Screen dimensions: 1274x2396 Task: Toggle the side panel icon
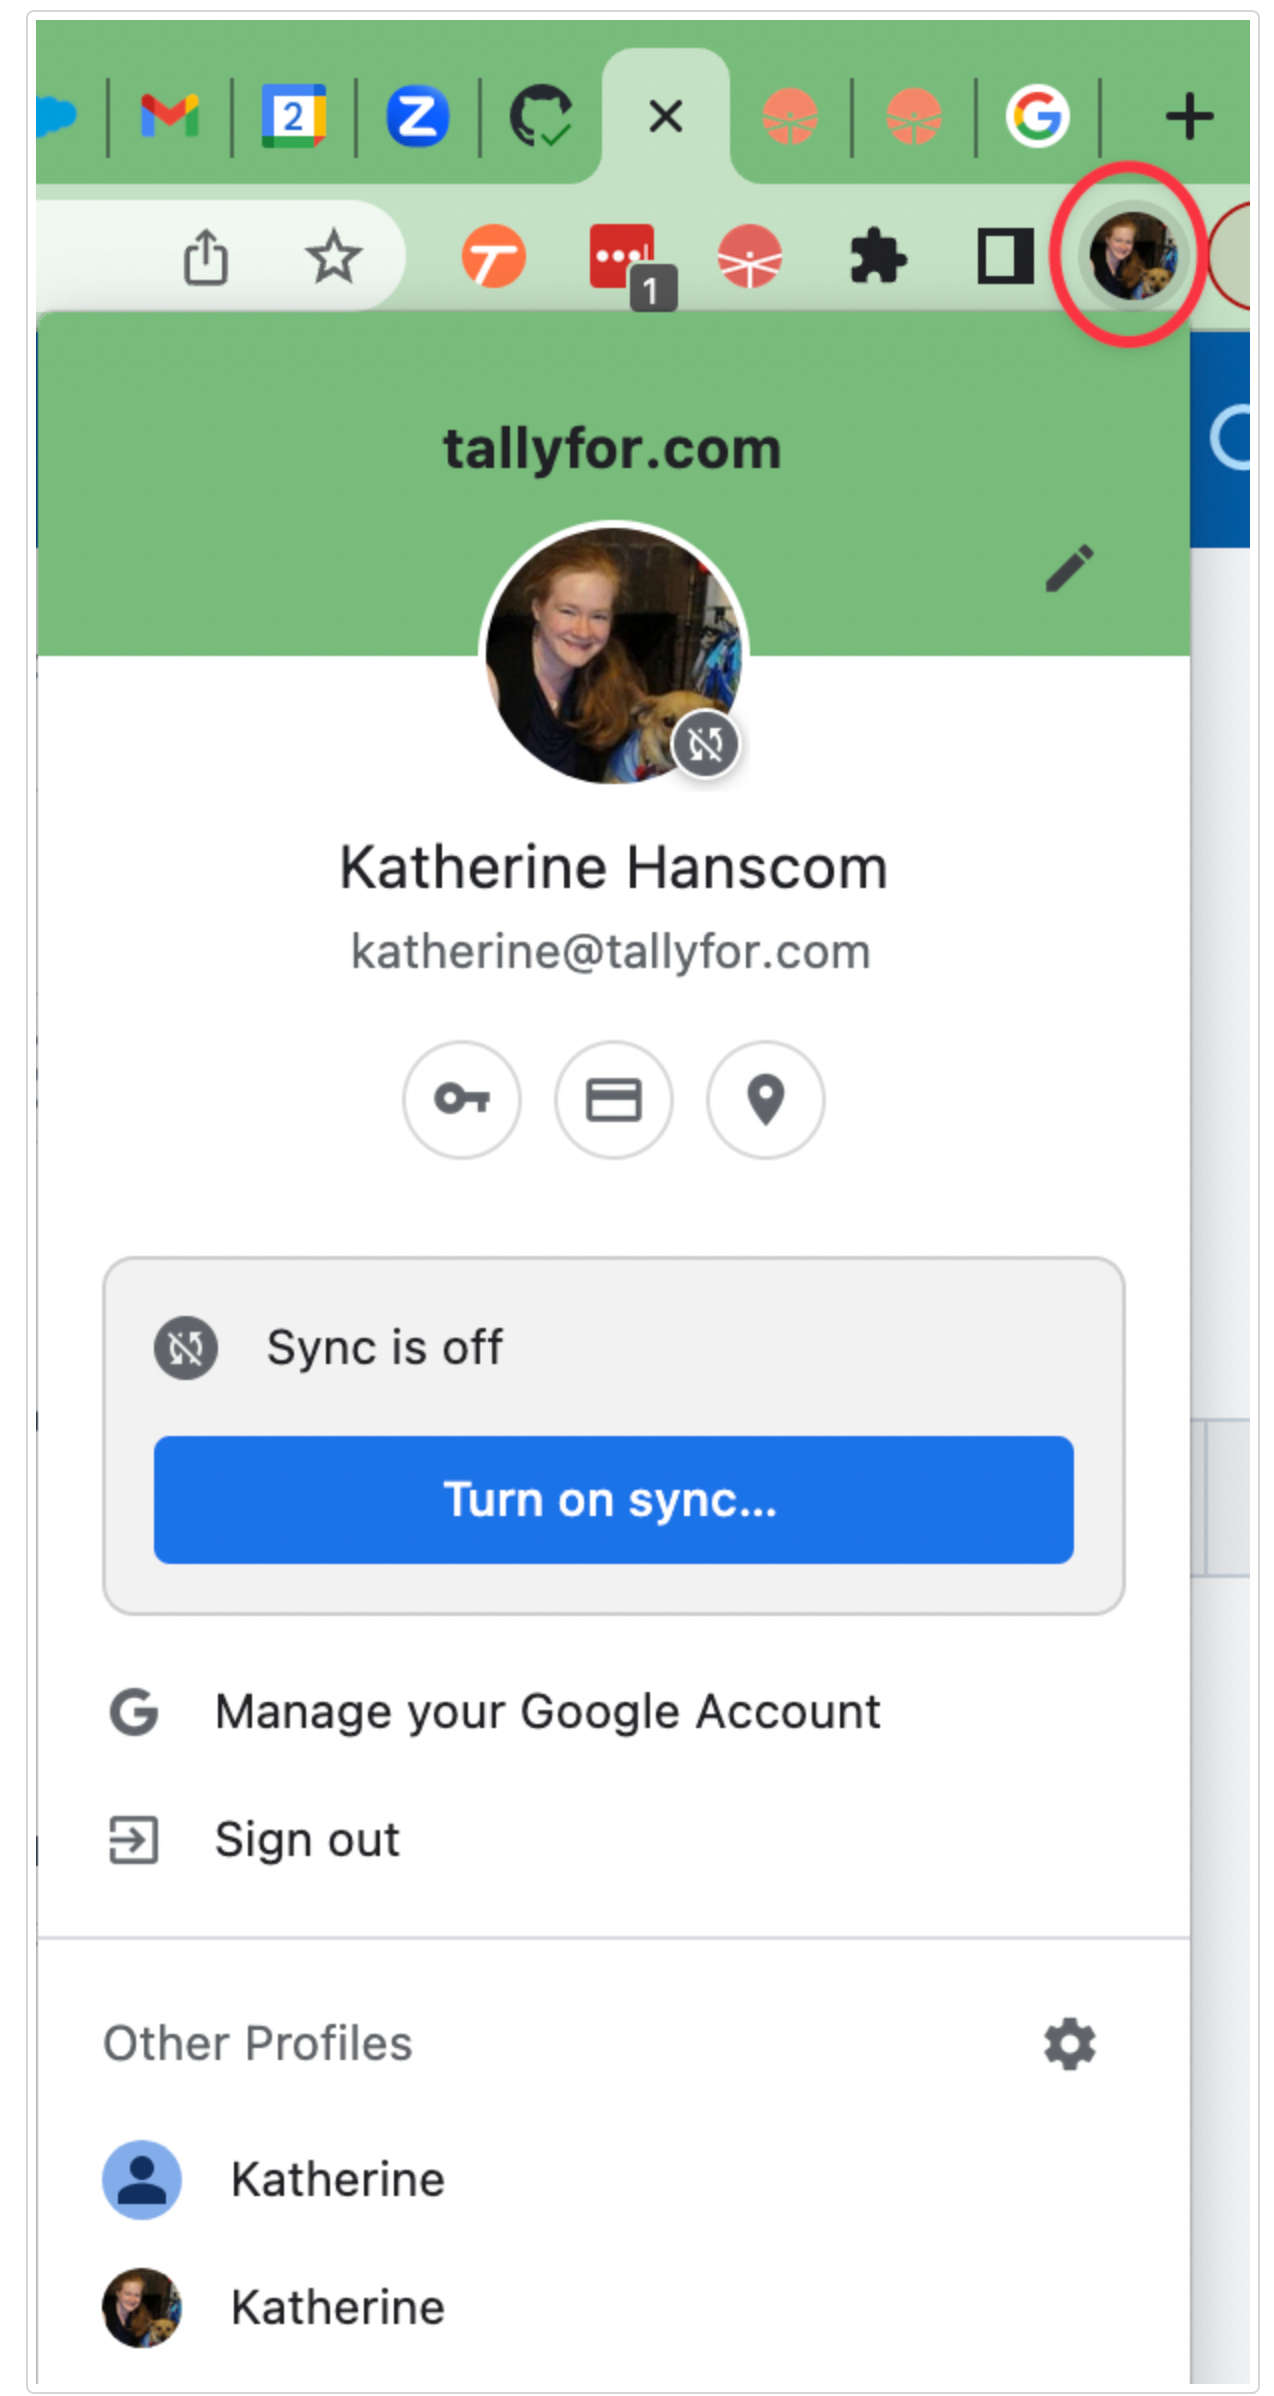tap(1005, 257)
